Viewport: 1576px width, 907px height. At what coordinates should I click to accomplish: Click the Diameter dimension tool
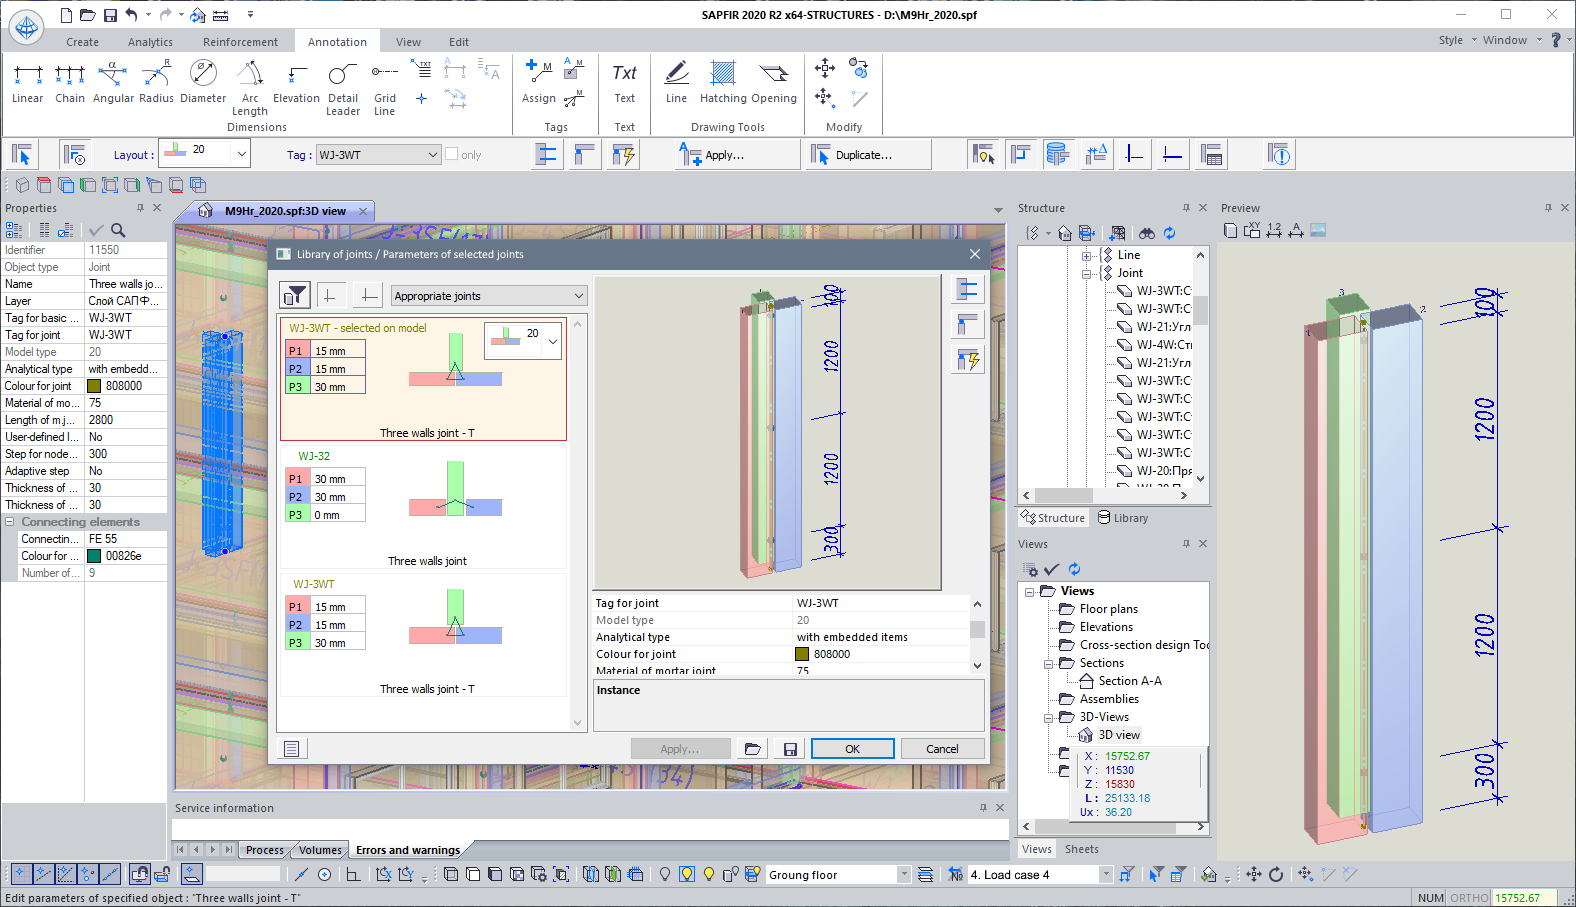(203, 82)
